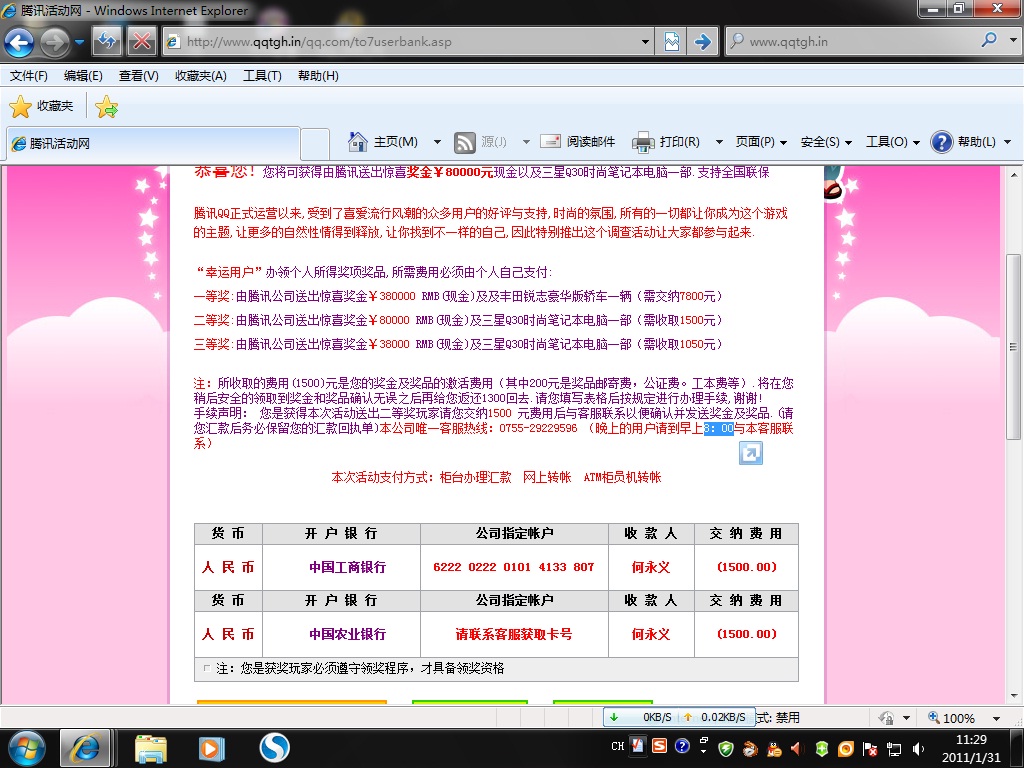The height and width of the screenshot is (768, 1024).
Task: Click the 打印(R) printer icon
Action: tap(643, 142)
